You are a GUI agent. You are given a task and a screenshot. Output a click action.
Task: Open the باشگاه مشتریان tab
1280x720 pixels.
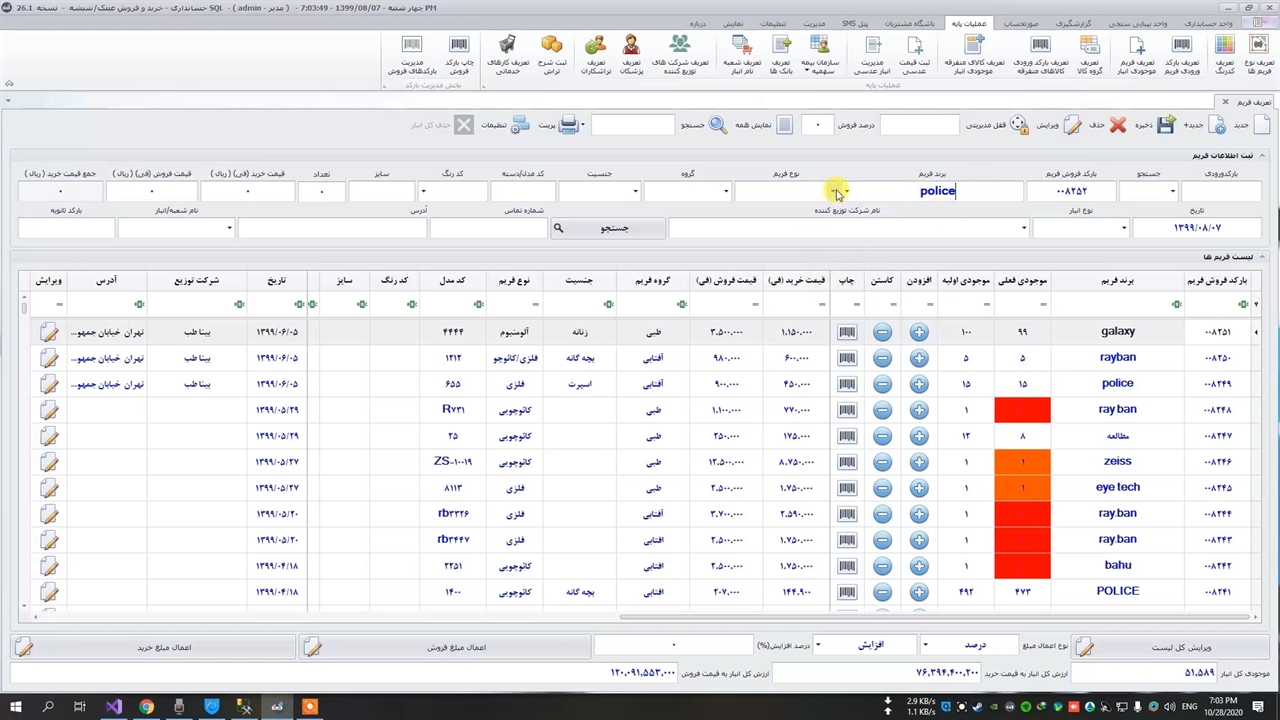click(x=909, y=23)
